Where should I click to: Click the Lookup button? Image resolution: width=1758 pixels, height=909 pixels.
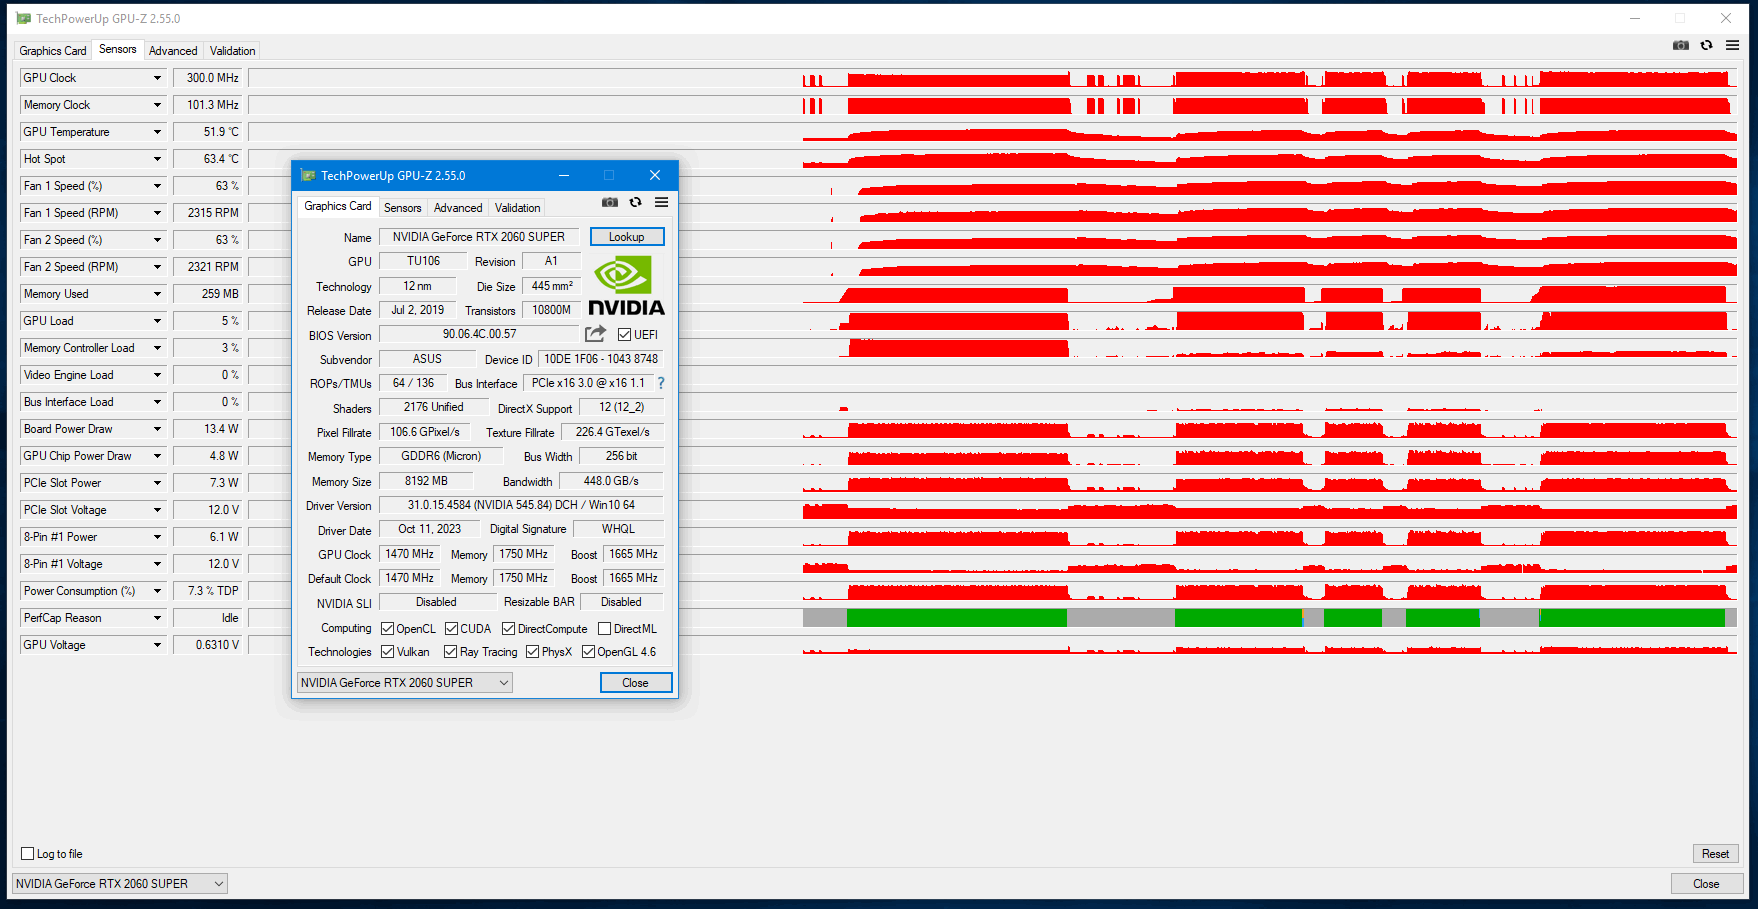pos(627,237)
